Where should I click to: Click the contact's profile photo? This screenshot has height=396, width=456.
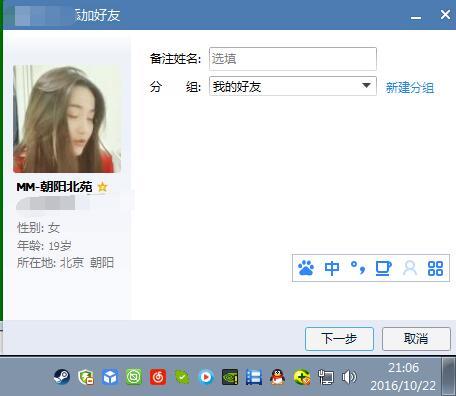pyautogui.click(x=67, y=119)
